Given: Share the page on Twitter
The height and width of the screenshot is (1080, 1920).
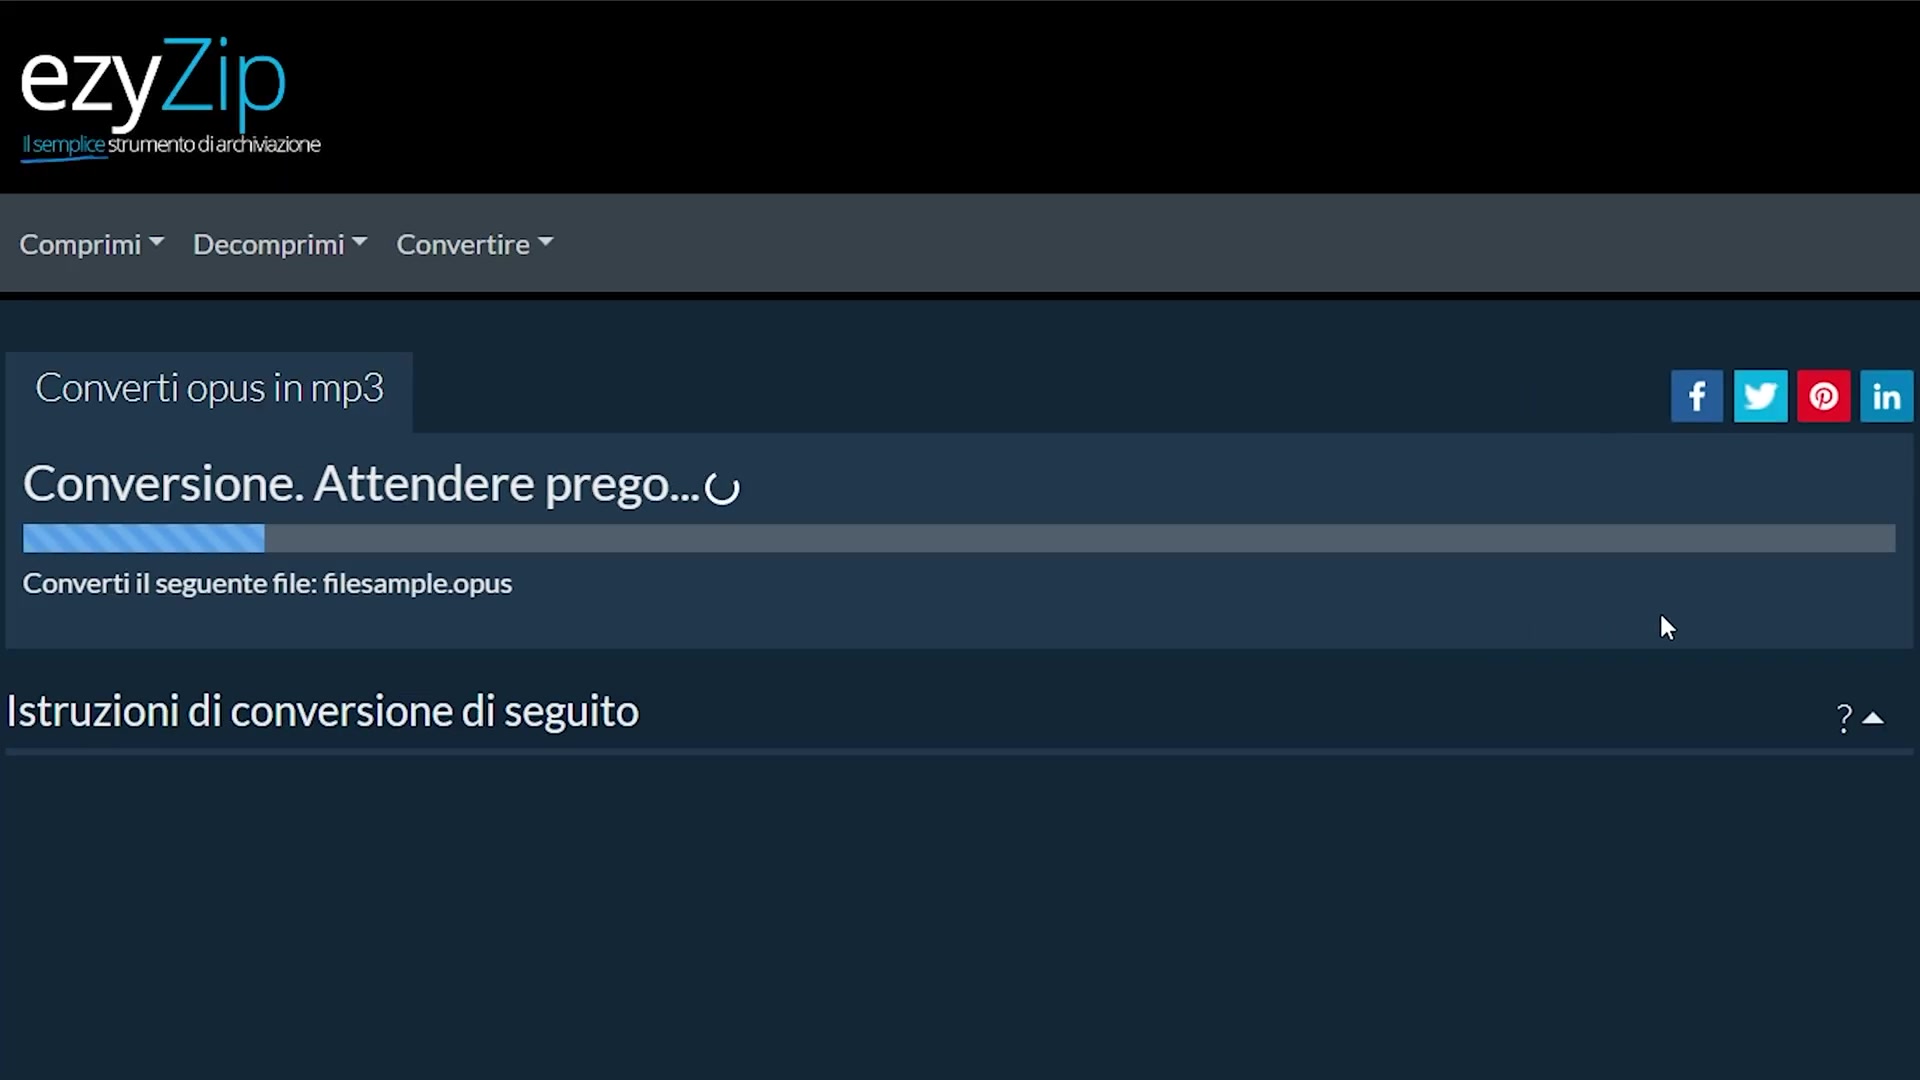Looking at the screenshot, I should tap(1760, 396).
